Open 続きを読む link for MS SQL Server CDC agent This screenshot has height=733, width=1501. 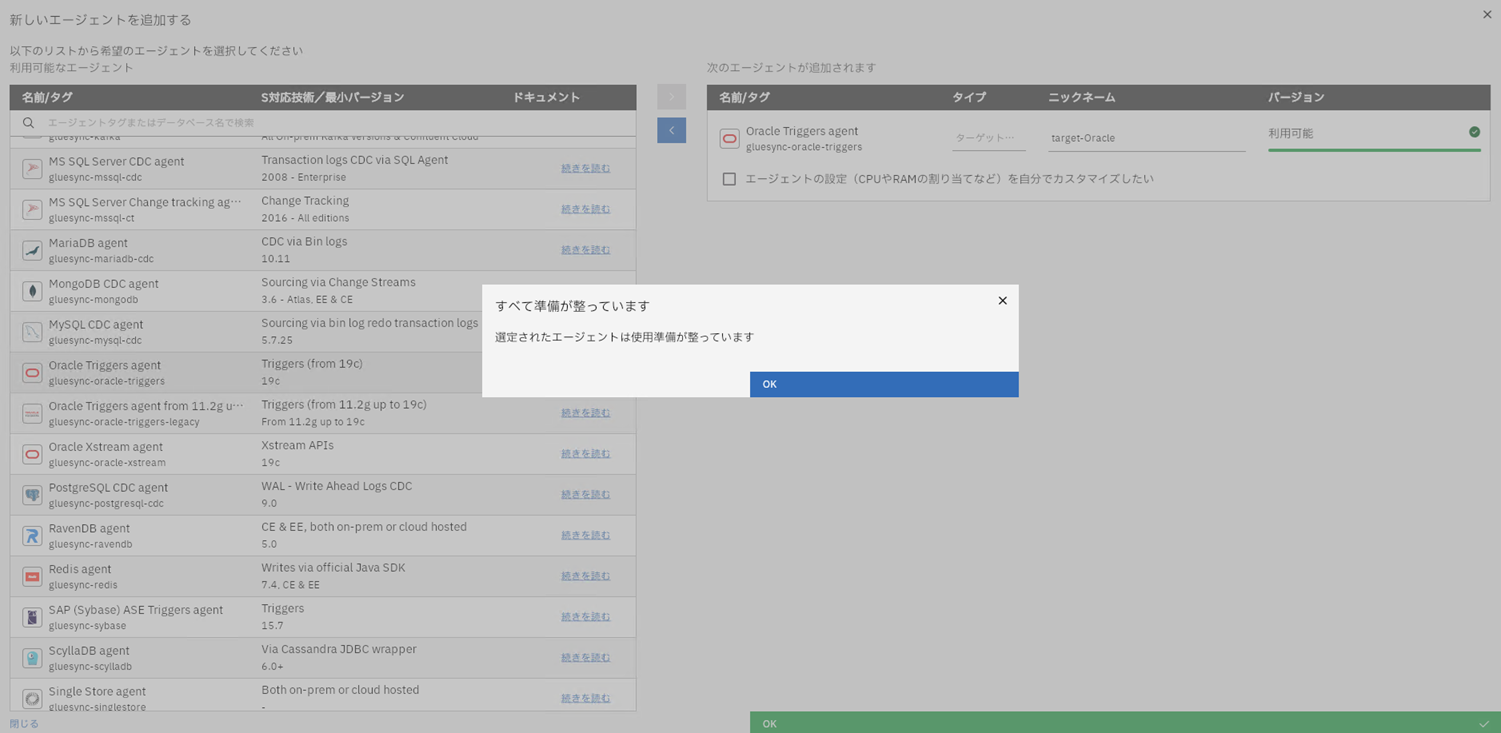pos(585,168)
